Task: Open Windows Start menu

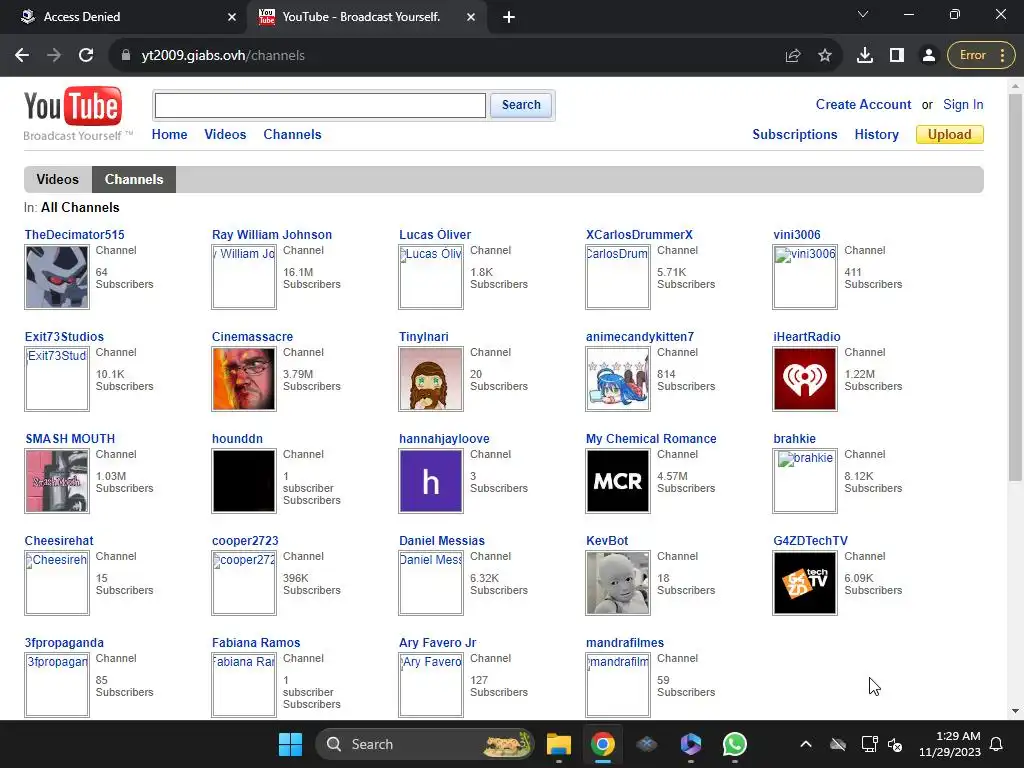Action: coord(290,744)
